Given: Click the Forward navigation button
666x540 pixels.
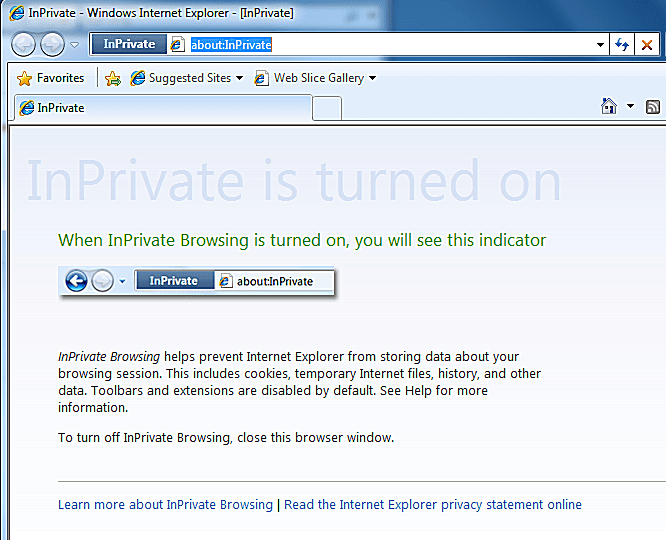Looking at the screenshot, I should [52, 44].
